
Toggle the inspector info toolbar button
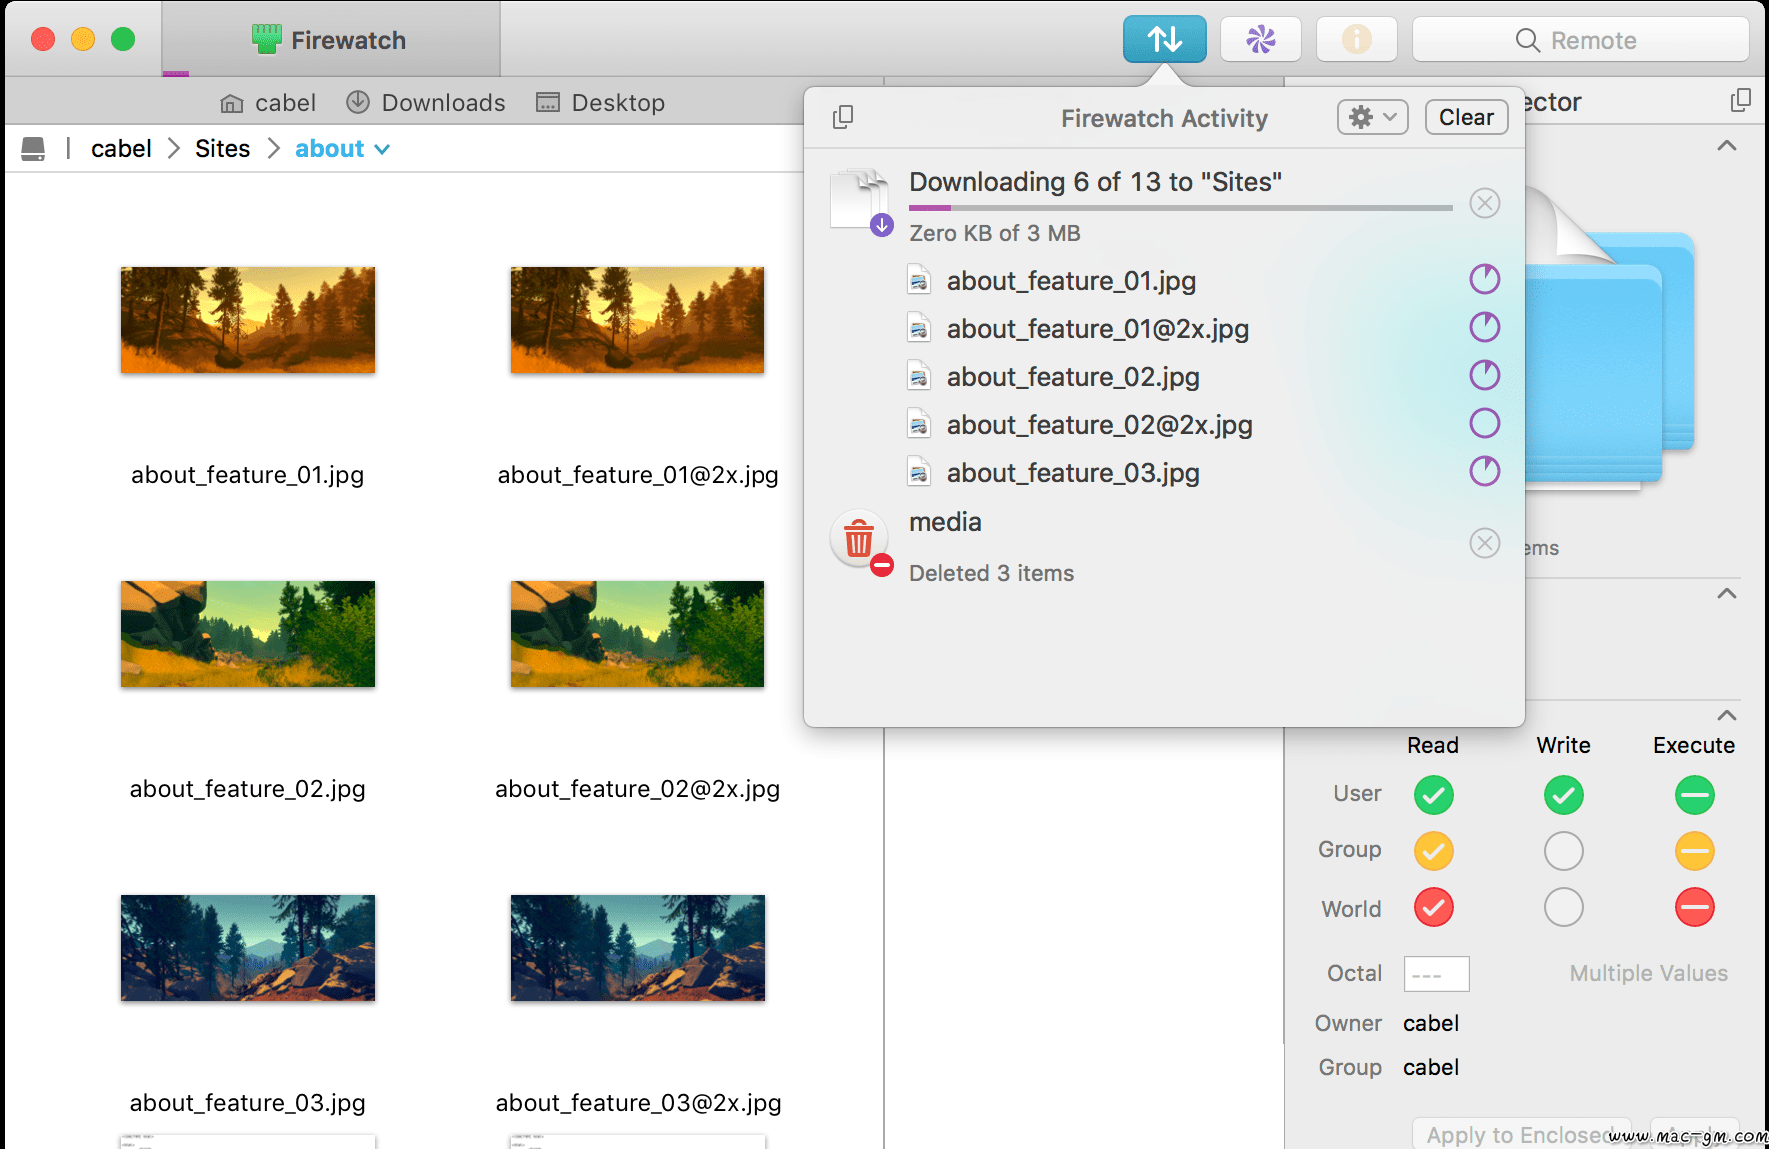pyautogui.click(x=1356, y=40)
